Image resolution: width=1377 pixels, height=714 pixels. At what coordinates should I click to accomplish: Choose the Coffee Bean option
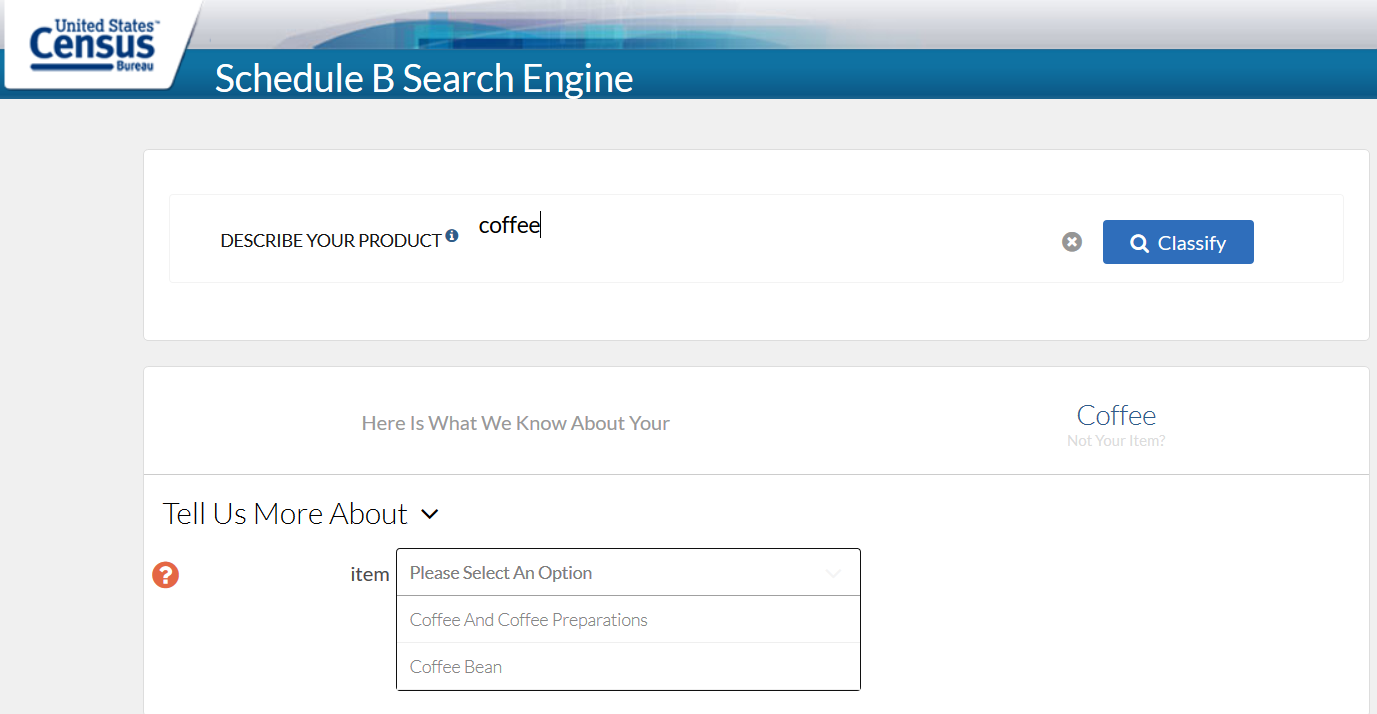[x=628, y=667]
